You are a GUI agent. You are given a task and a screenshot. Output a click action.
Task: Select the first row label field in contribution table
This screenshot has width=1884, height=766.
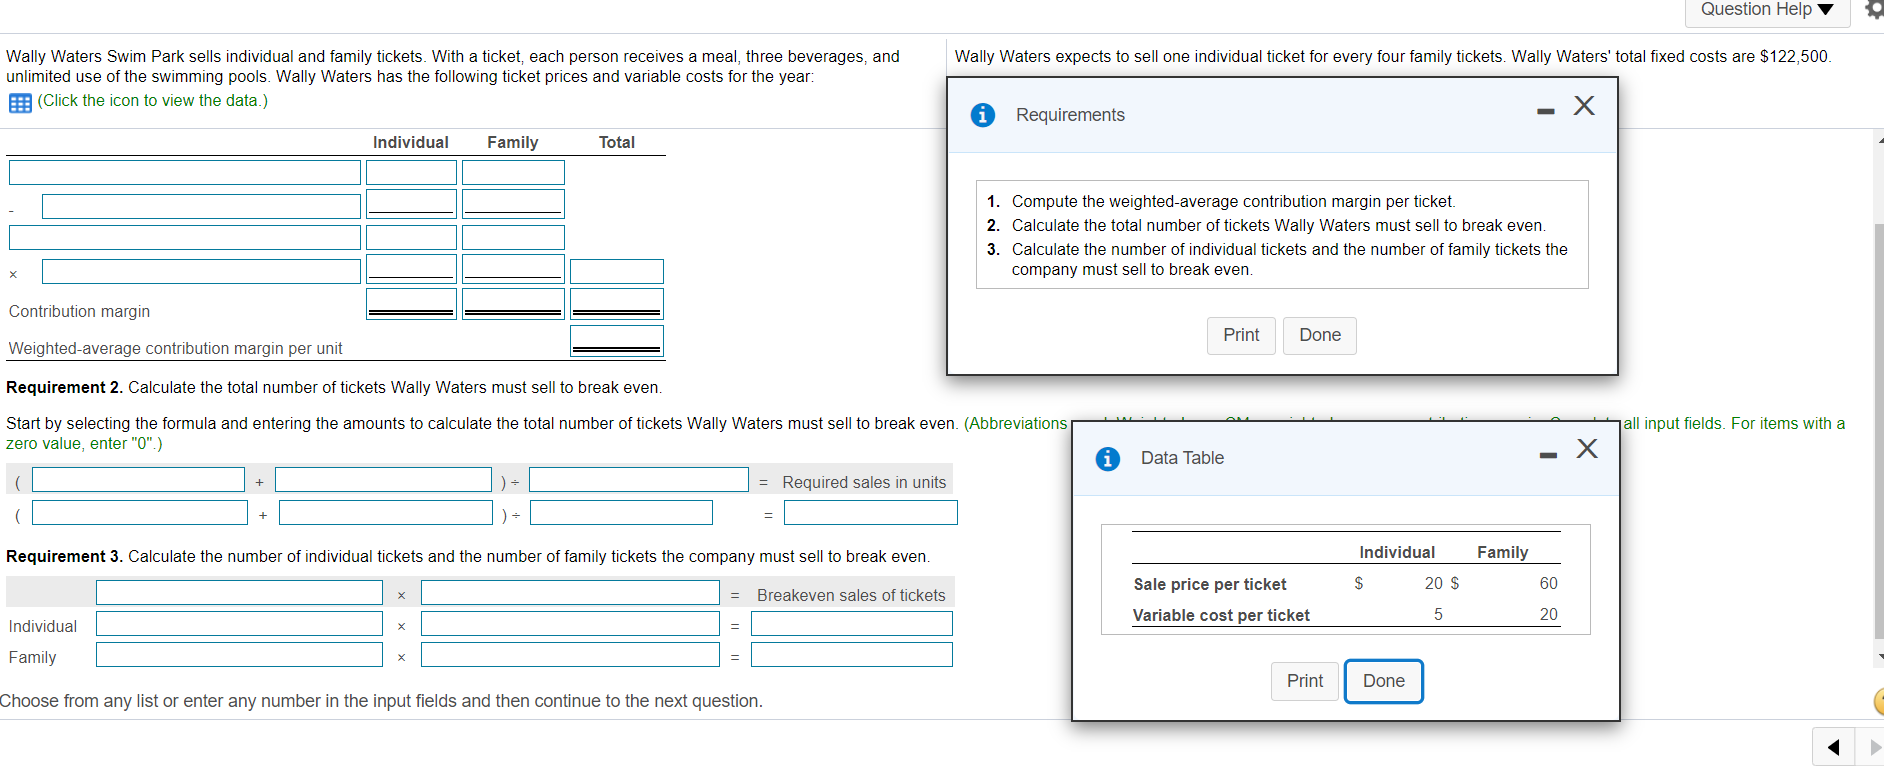tap(185, 173)
